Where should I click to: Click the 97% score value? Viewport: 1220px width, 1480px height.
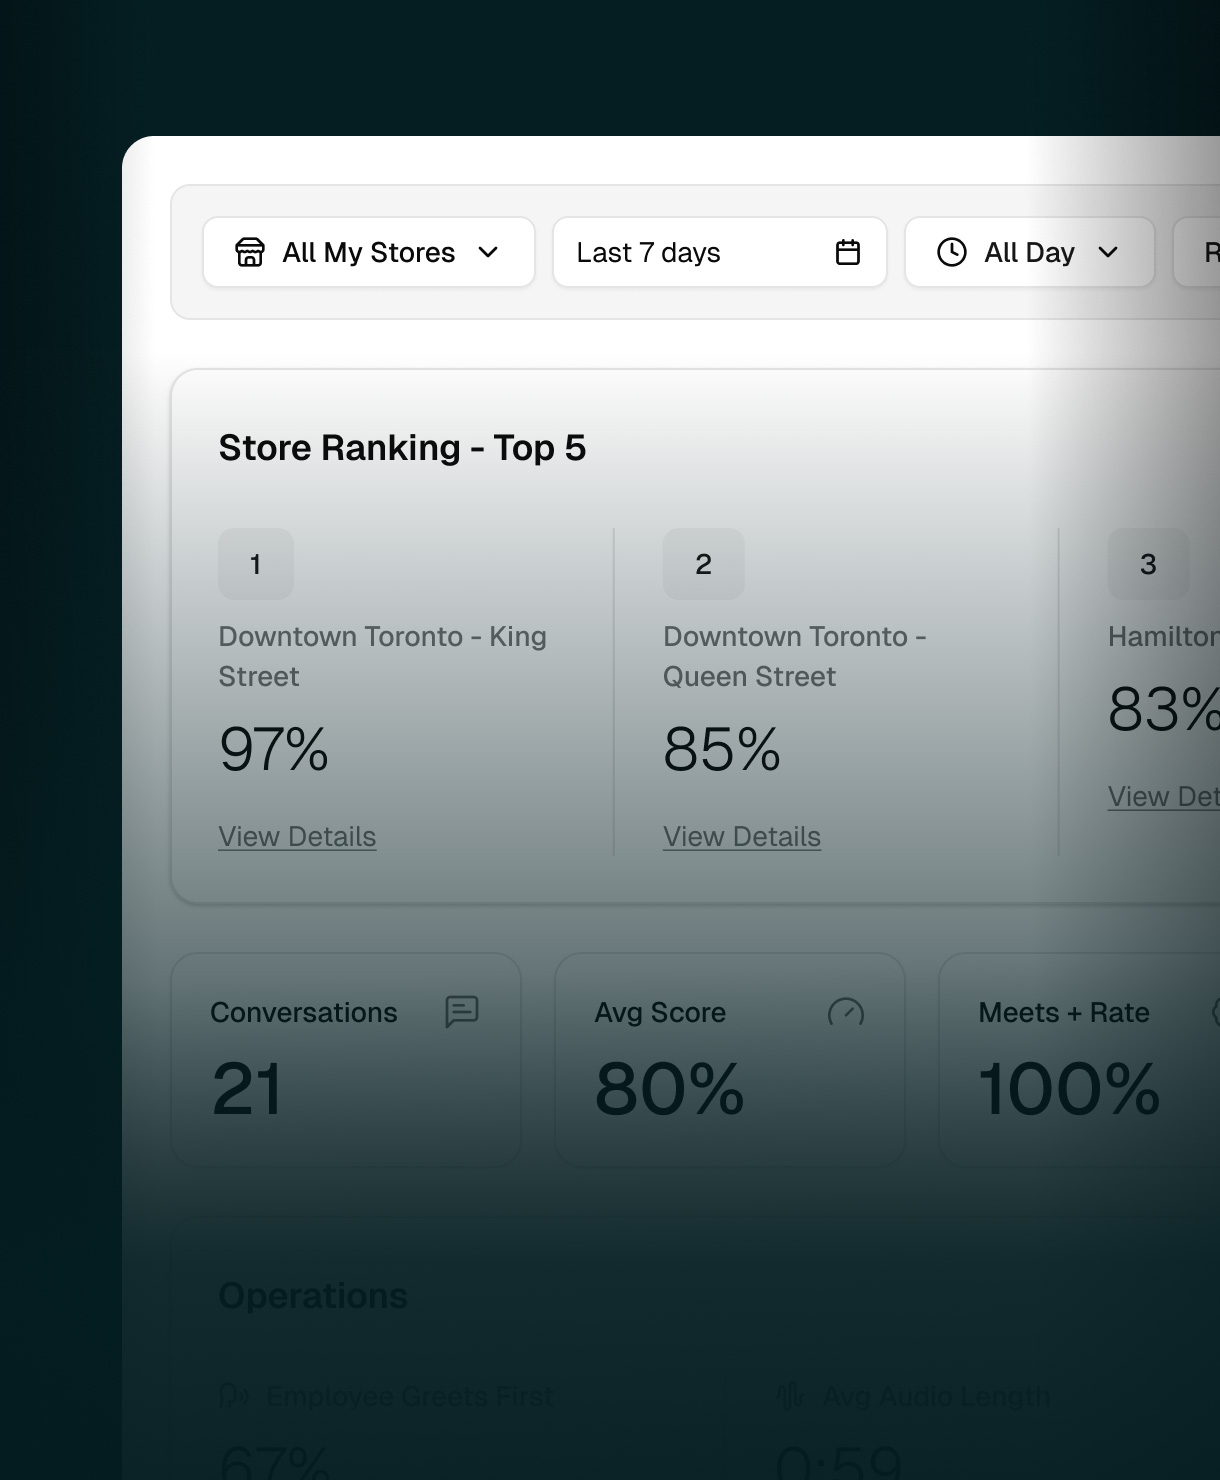274,749
